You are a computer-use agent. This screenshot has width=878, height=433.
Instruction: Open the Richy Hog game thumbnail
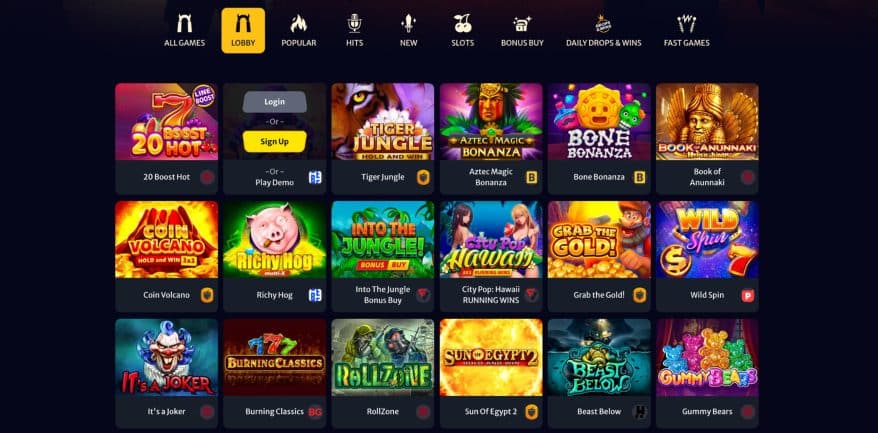pos(274,240)
